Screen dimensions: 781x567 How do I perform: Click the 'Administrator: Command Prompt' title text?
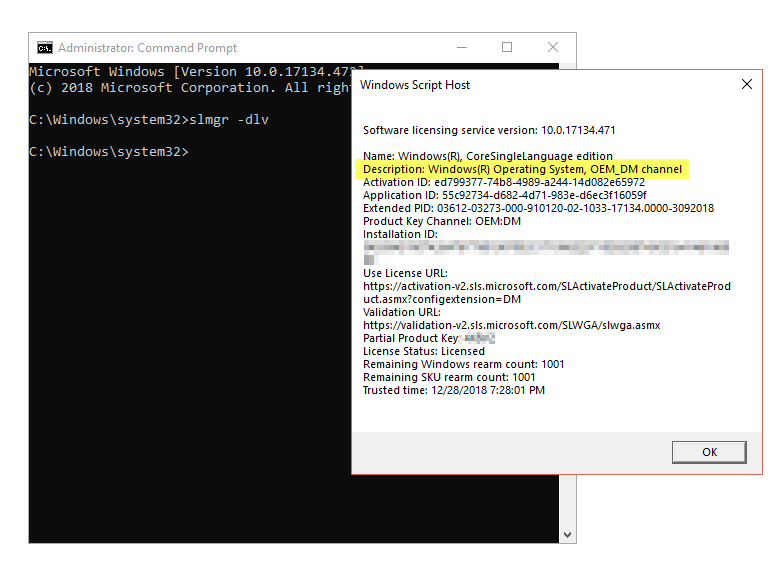tap(147, 48)
